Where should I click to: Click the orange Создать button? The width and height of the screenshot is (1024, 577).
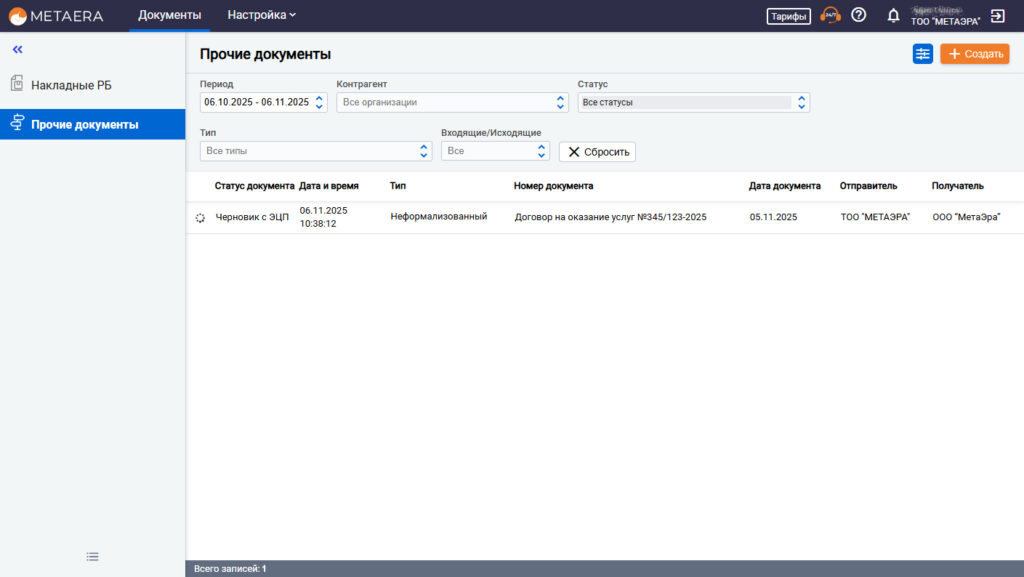coord(974,54)
